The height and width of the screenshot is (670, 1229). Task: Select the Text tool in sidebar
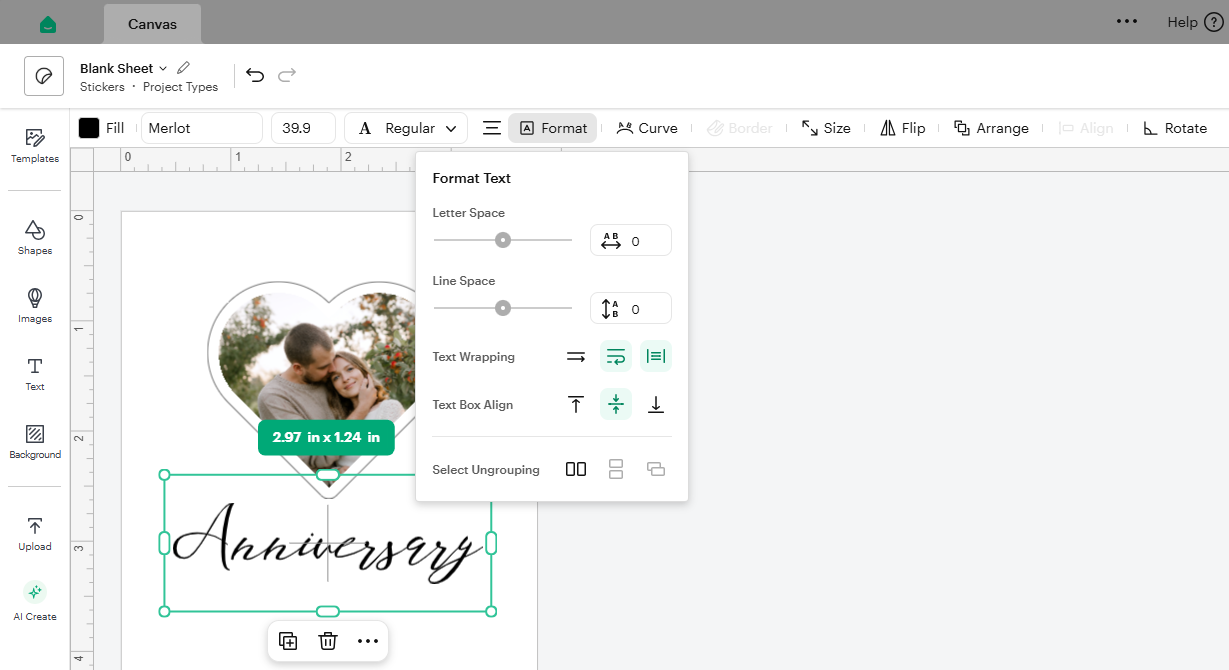pos(35,374)
